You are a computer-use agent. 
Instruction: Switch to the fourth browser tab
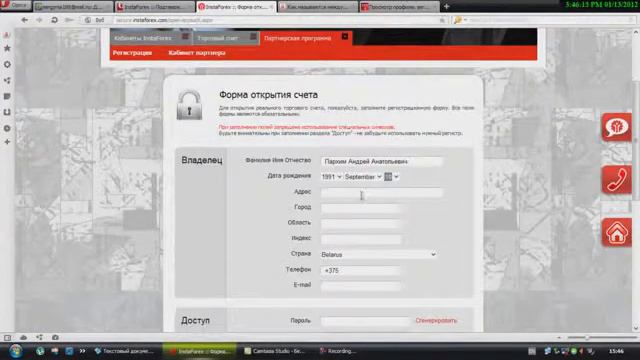coord(318,7)
